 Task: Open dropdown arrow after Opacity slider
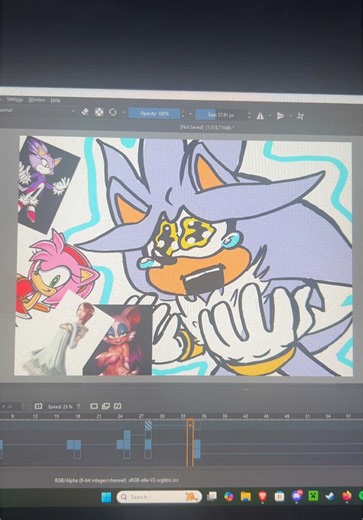(191, 114)
